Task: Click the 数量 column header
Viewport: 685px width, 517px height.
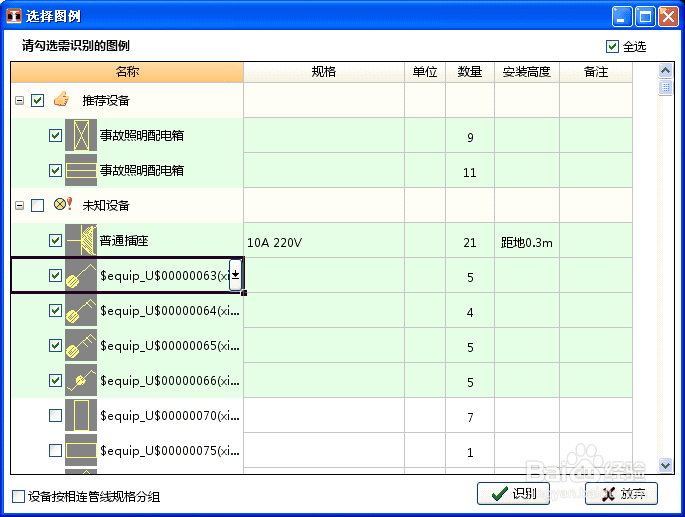Action: pyautogui.click(x=470, y=72)
